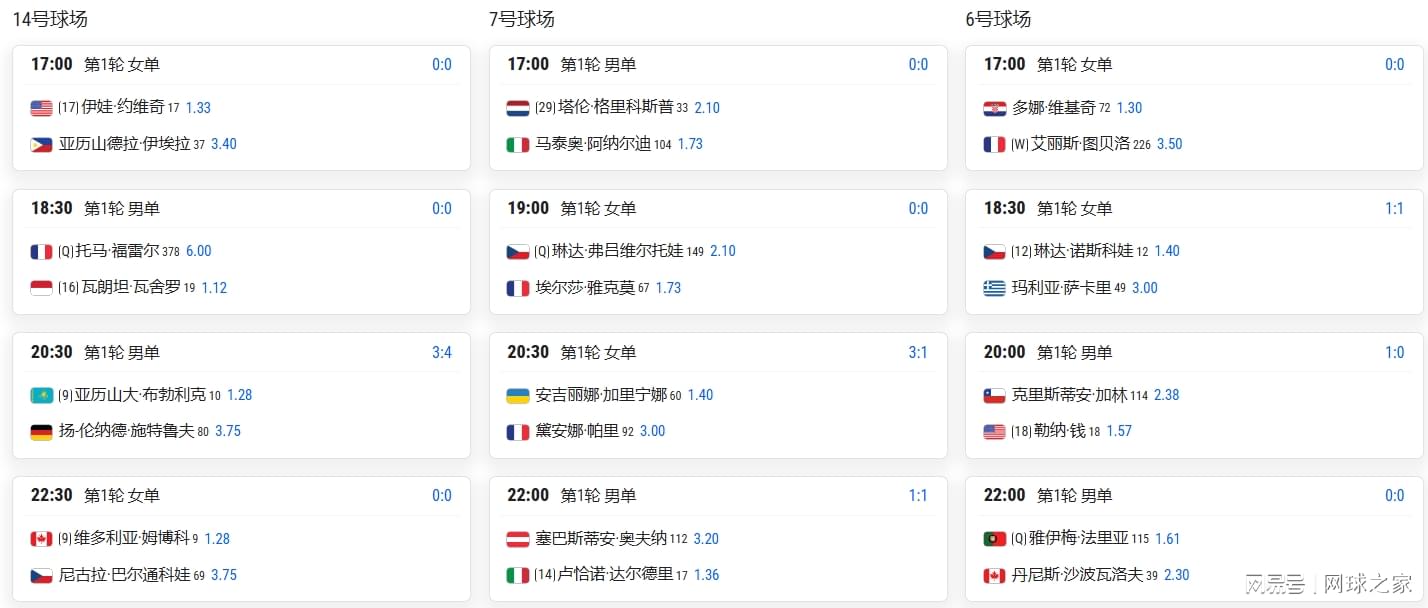
Task: Click the Kazakhstan flag beside 亚历山大·布勃利克
Action: pos(41,395)
